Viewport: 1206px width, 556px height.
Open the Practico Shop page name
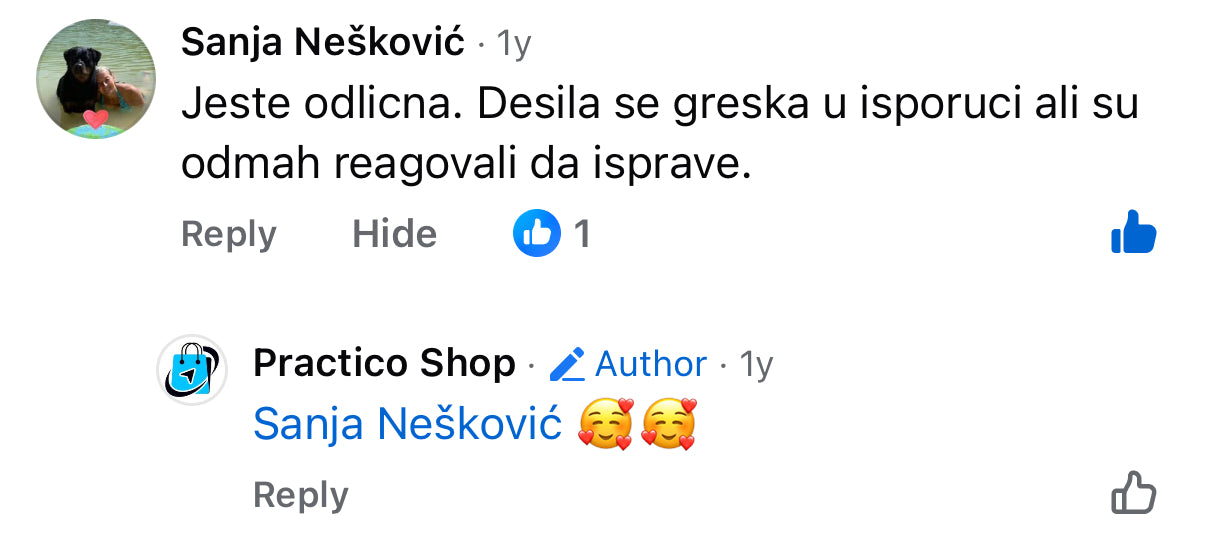pos(384,363)
